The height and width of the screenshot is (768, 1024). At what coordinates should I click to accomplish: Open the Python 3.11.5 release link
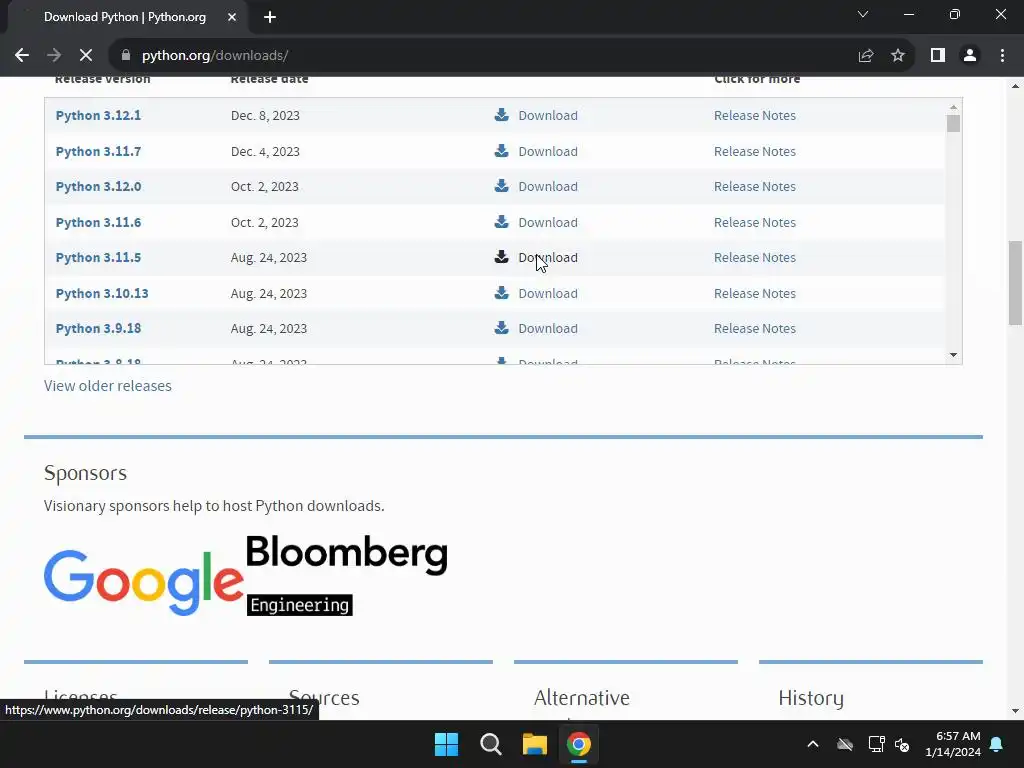click(x=98, y=258)
